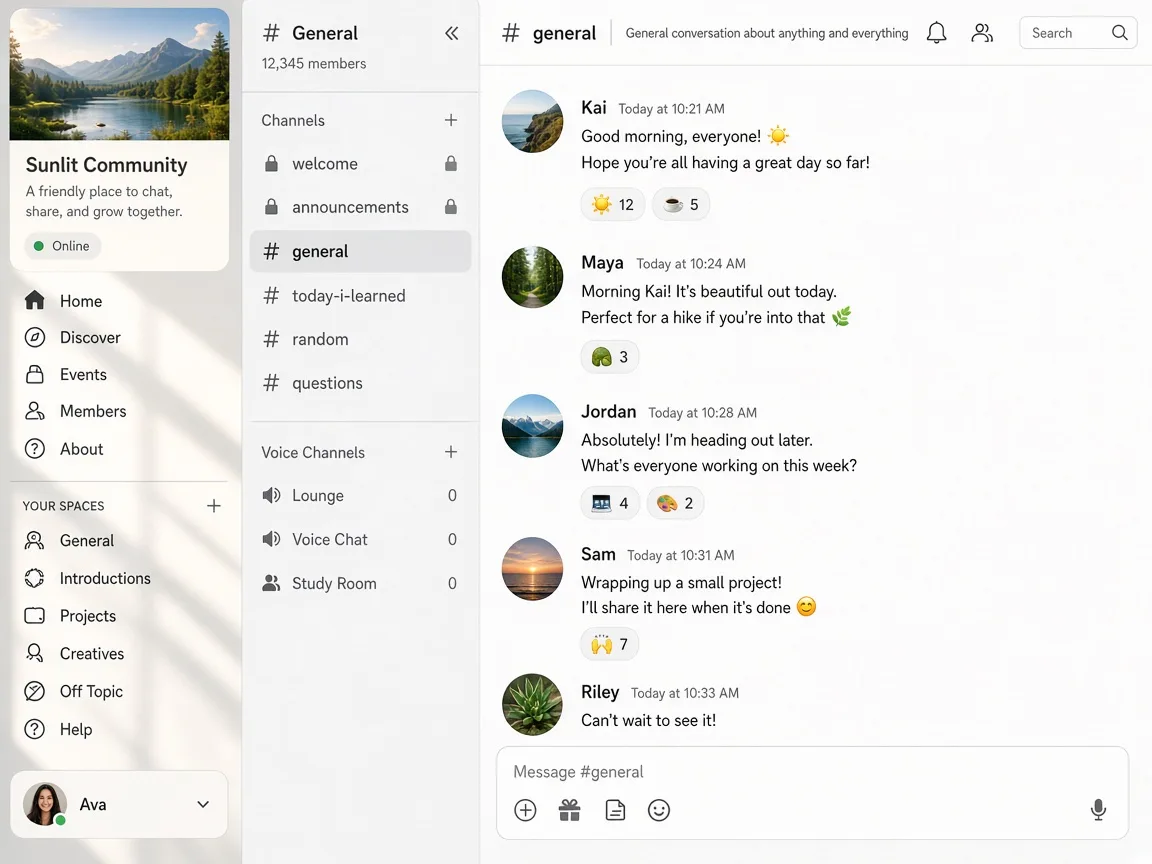Click the Riley username
Screen dimensions: 1152x864
pos(600,692)
